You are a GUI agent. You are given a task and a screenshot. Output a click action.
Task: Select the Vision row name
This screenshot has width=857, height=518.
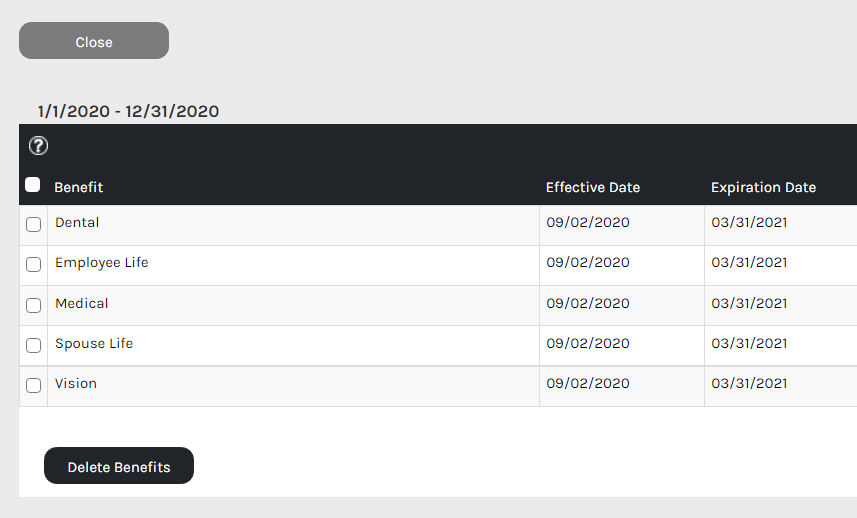point(76,384)
